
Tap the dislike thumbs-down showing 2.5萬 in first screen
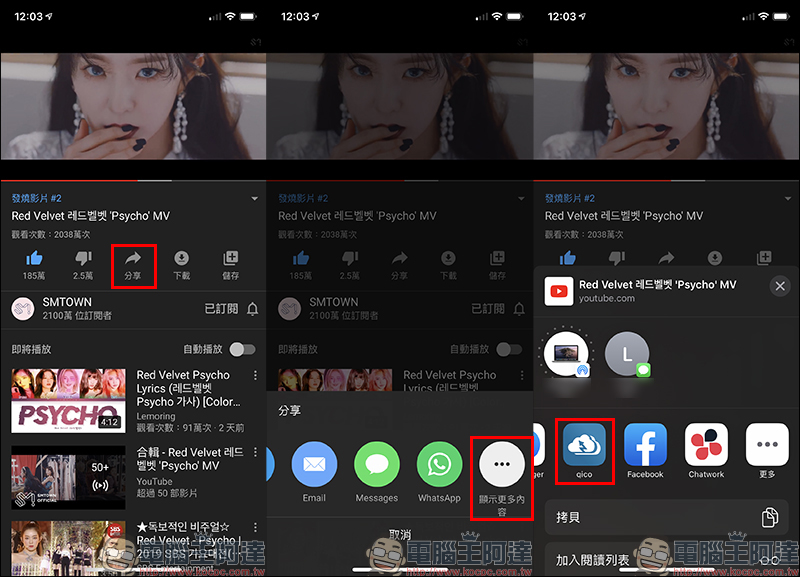click(x=83, y=259)
